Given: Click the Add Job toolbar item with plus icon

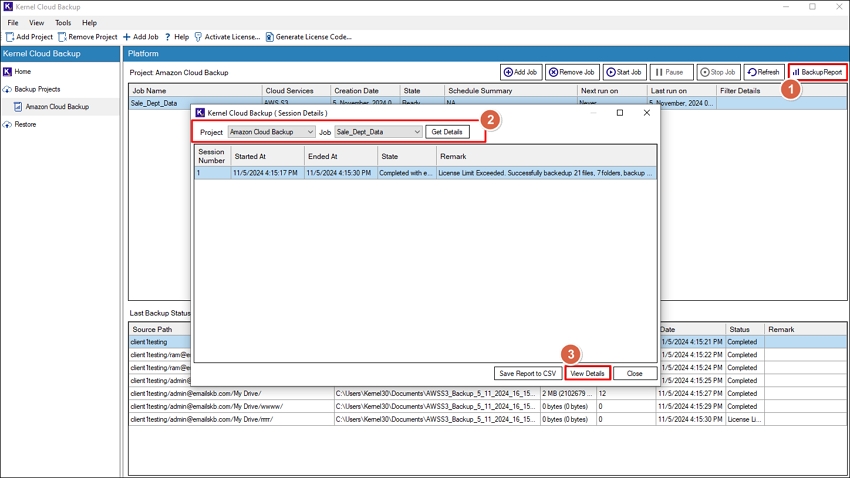Looking at the screenshot, I should pyautogui.click(x=141, y=37).
